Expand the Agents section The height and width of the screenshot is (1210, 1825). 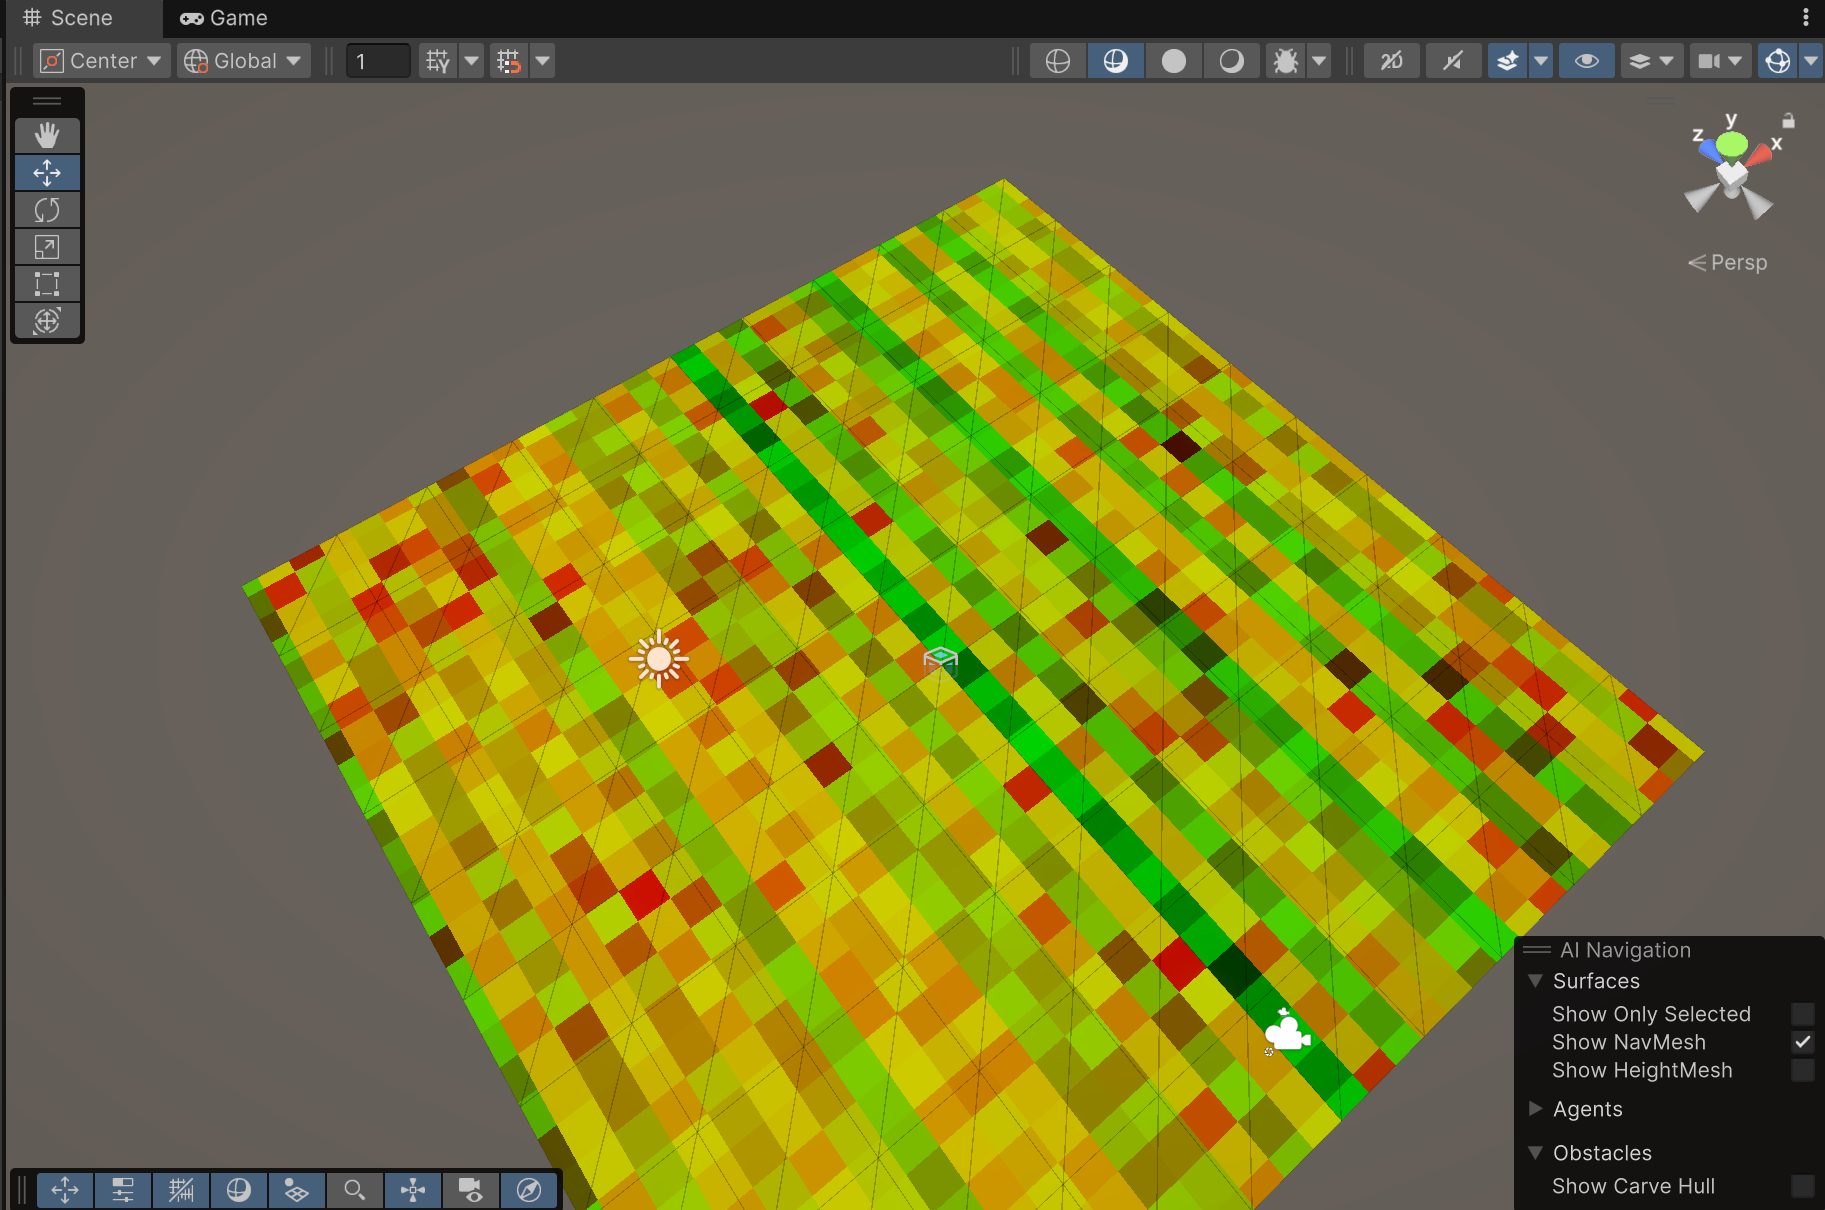point(1535,1109)
